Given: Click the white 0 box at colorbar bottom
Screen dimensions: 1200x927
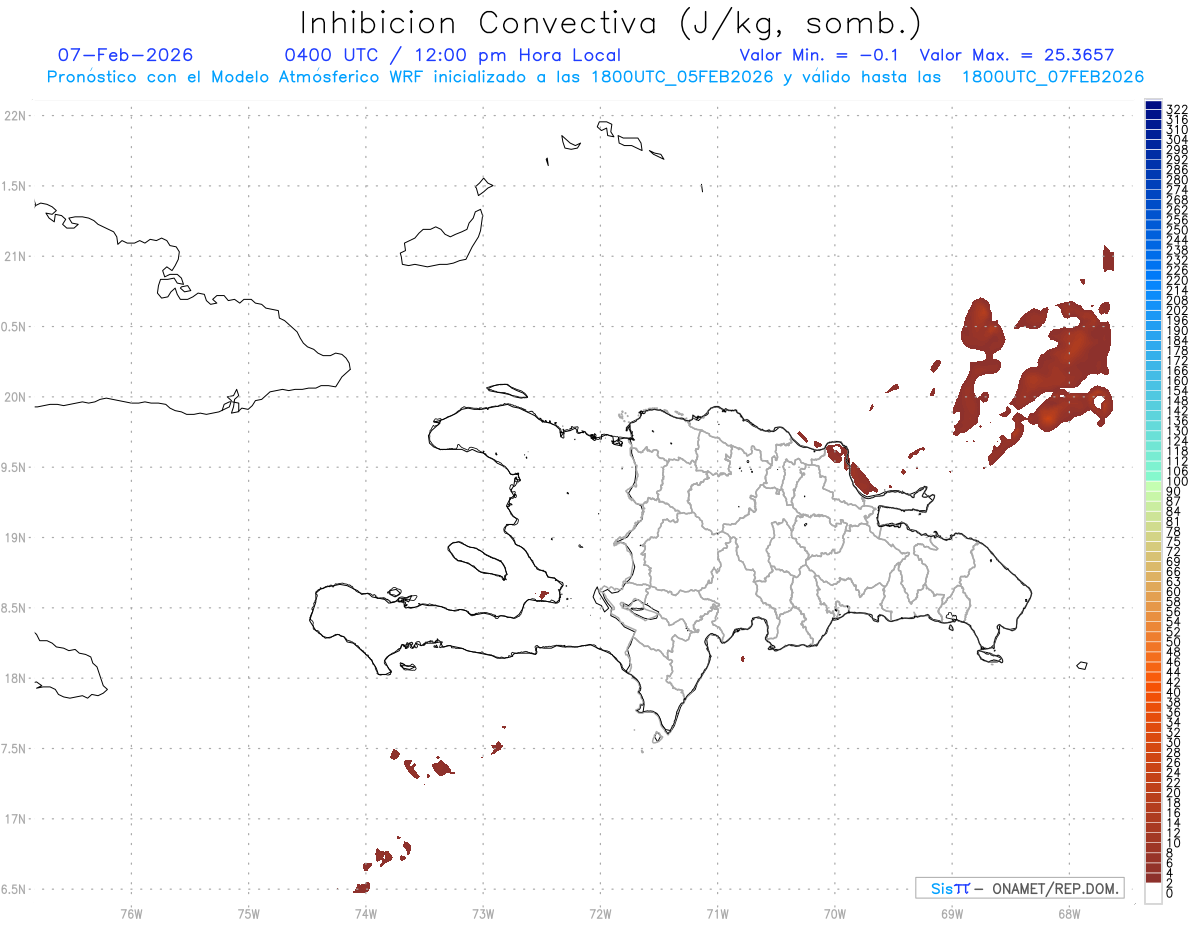Looking at the screenshot, I should click(1153, 893).
